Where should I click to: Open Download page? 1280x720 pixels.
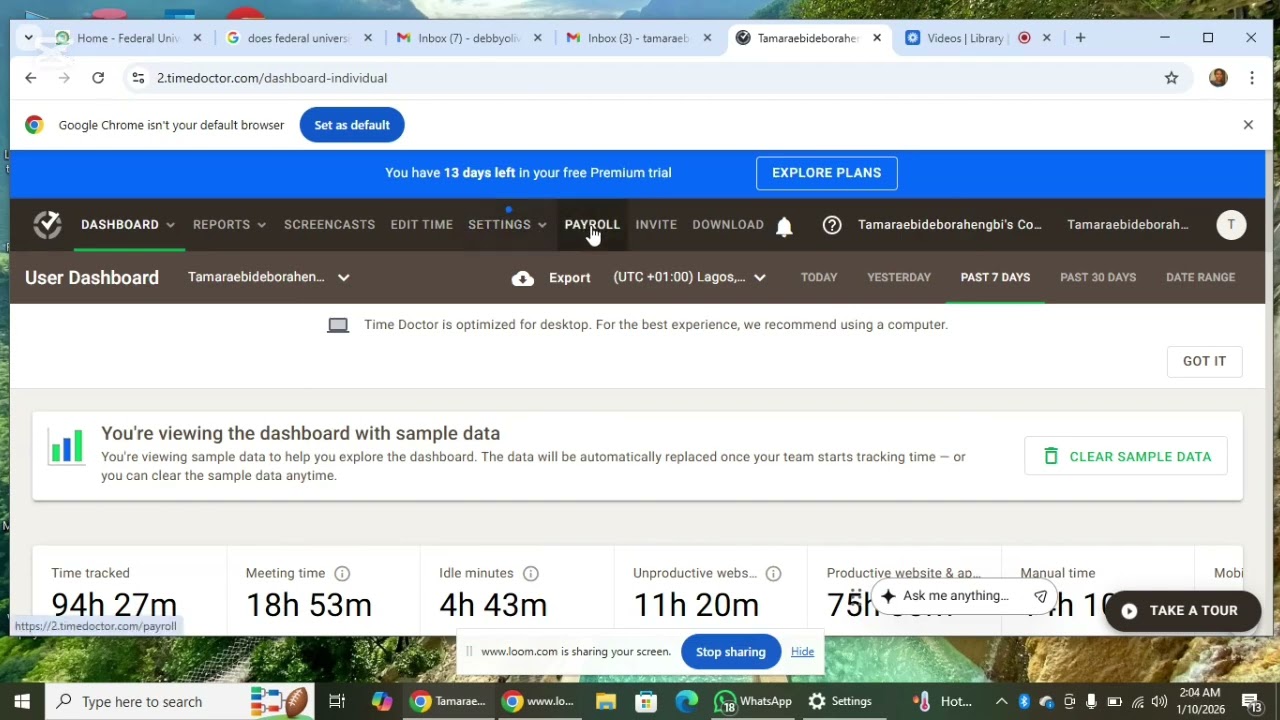[x=728, y=225]
